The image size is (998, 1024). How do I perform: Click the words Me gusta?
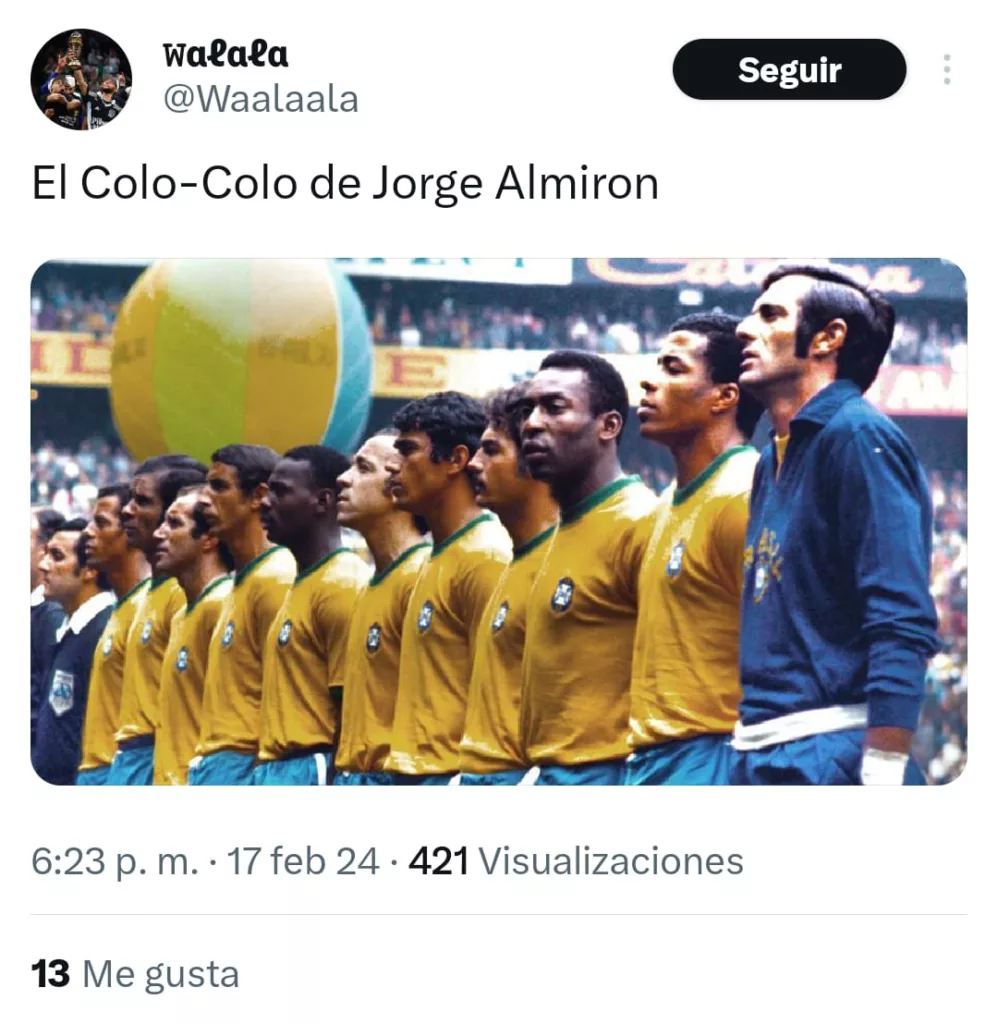coord(161,975)
